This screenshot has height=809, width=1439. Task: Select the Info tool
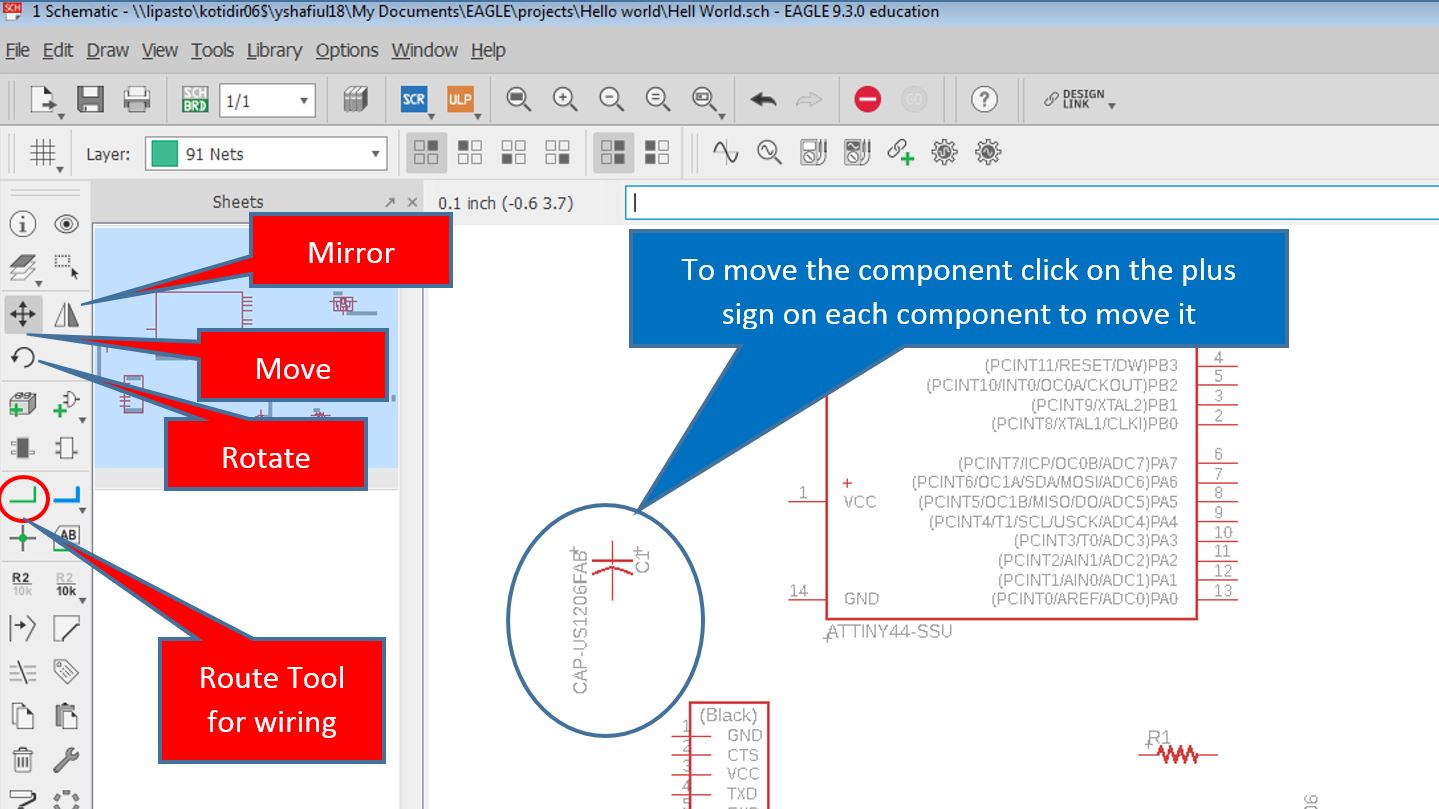point(22,224)
